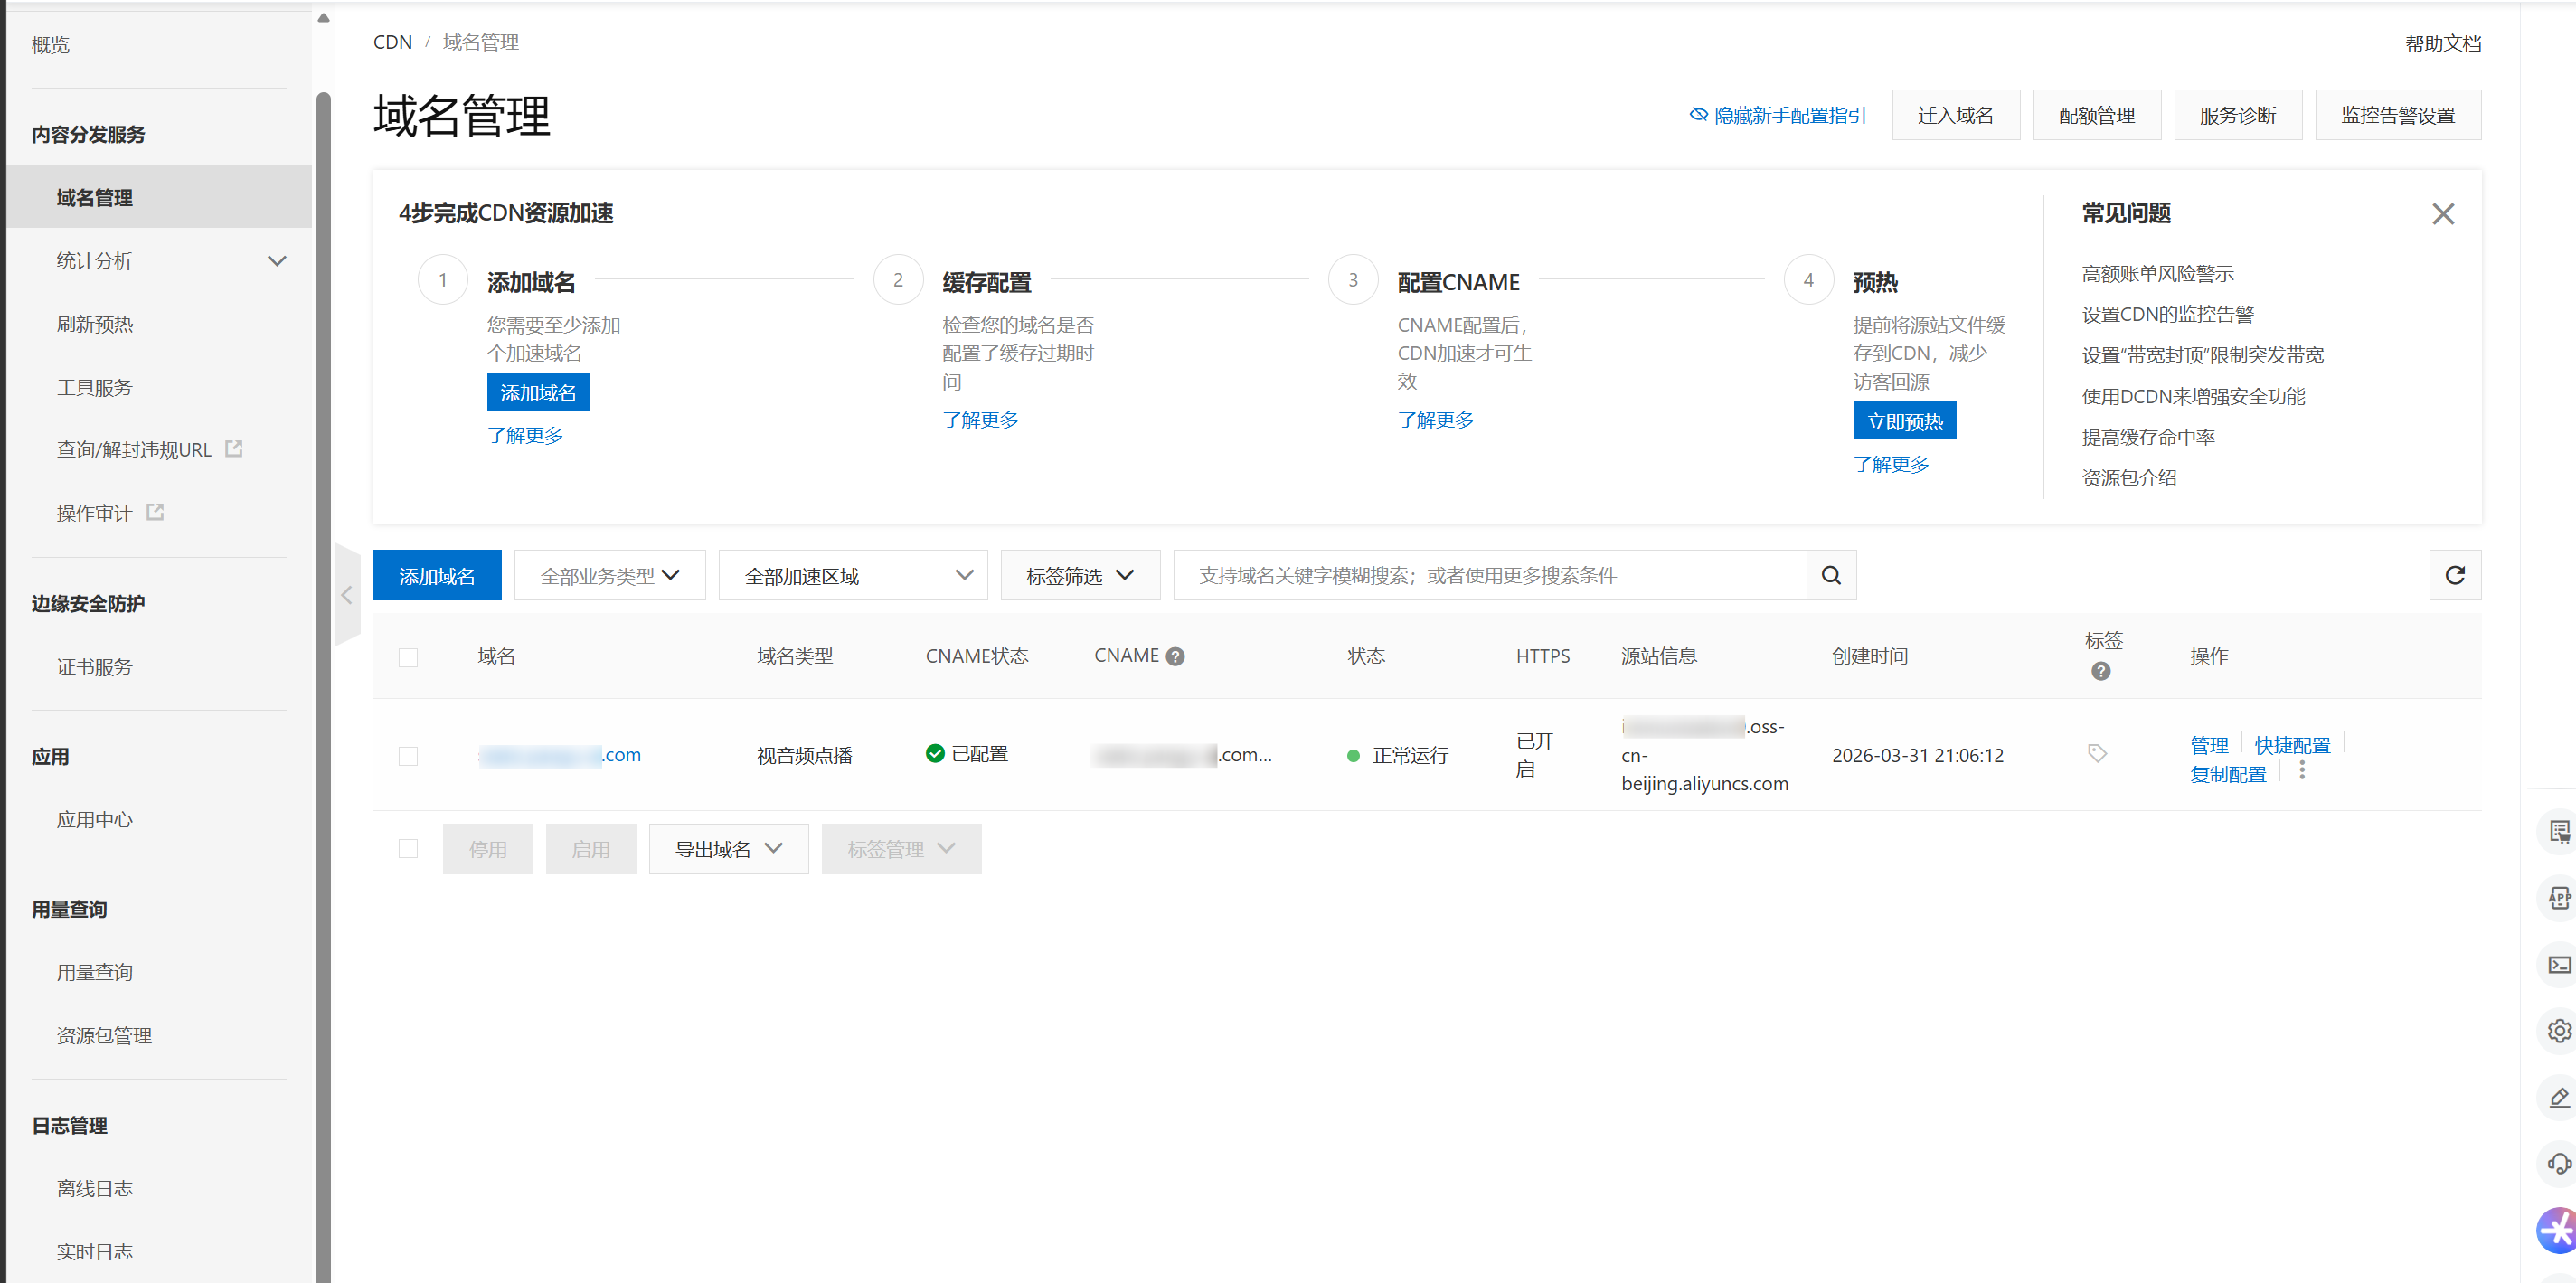
Task: Check the checkbox of the .com domain row
Action: tap(408, 756)
